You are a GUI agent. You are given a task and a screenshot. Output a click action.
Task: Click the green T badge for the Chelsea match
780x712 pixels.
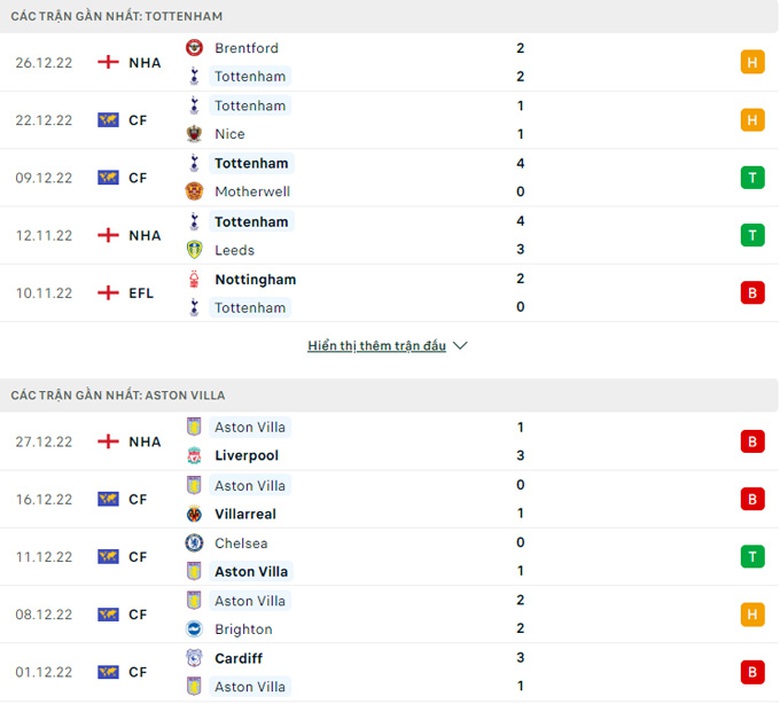(x=752, y=557)
